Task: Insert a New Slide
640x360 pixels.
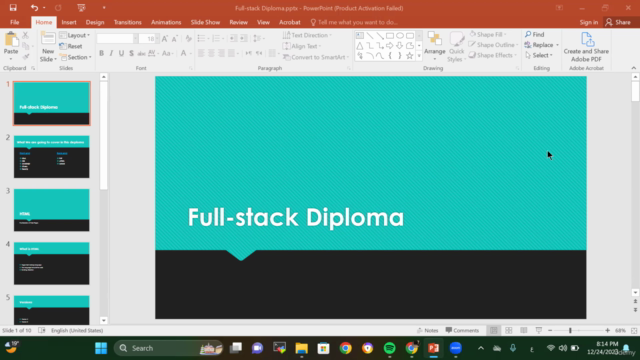Action: pos(48,47)
